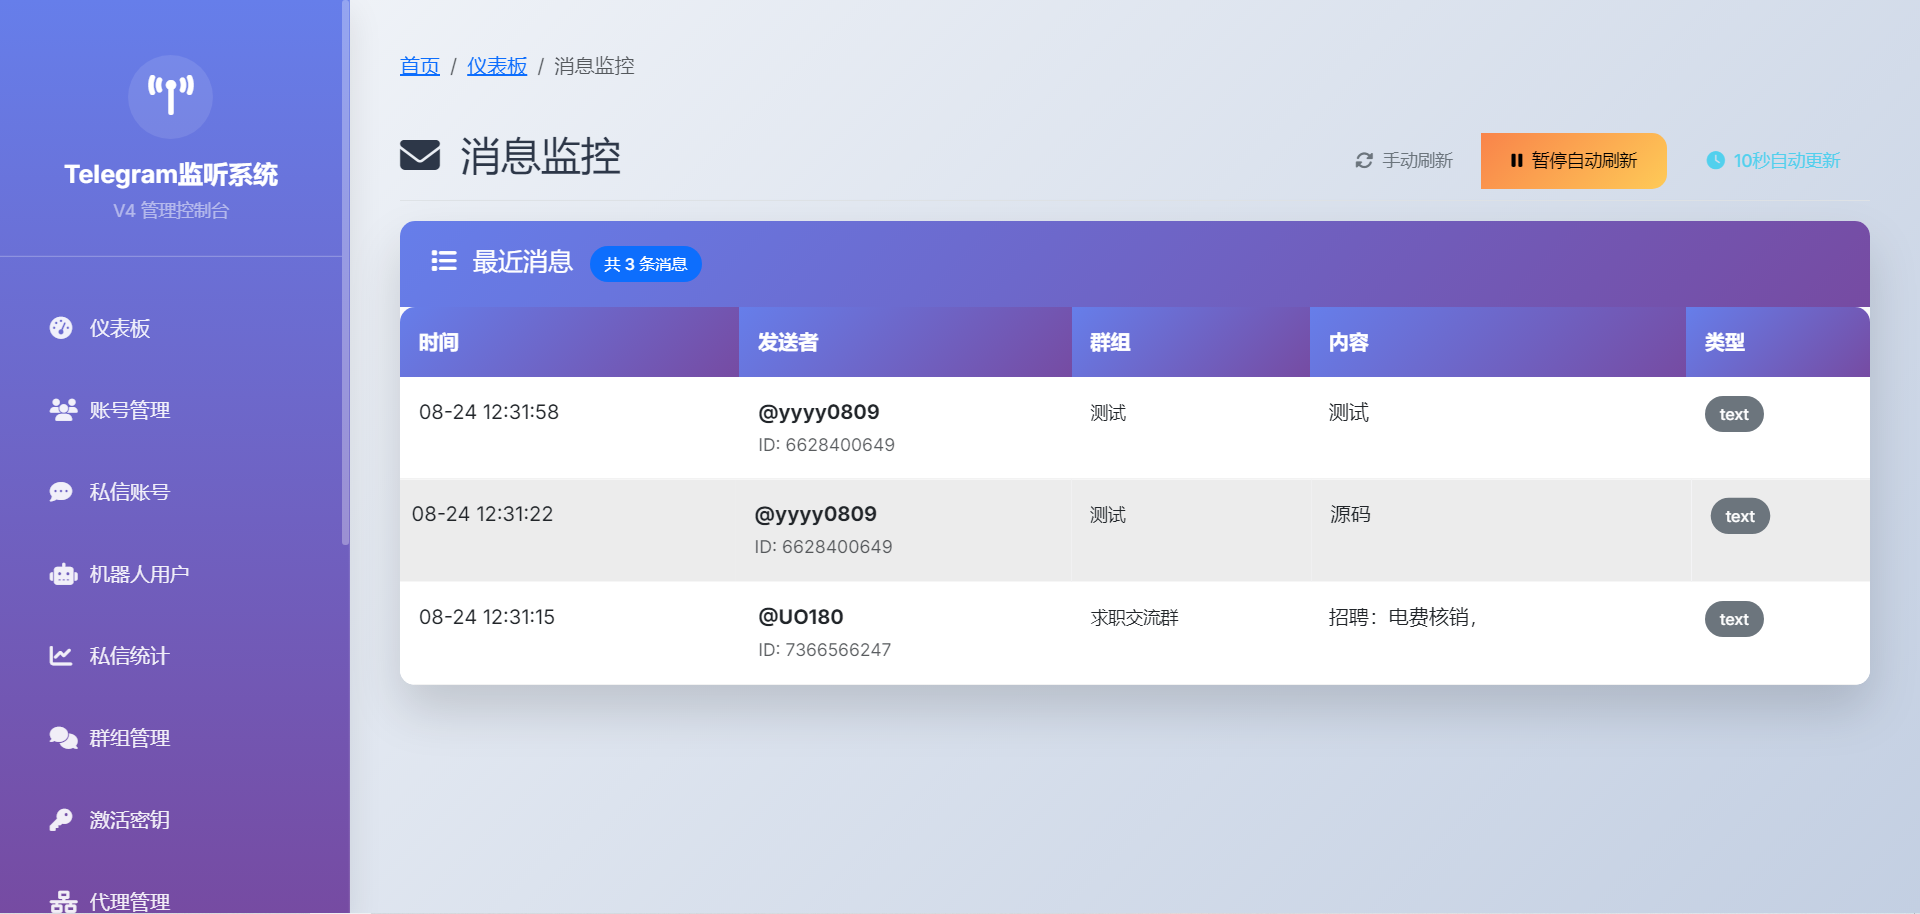Click the 私信账号 chat bubble icon
The image size is (1920, 914).
61,492
